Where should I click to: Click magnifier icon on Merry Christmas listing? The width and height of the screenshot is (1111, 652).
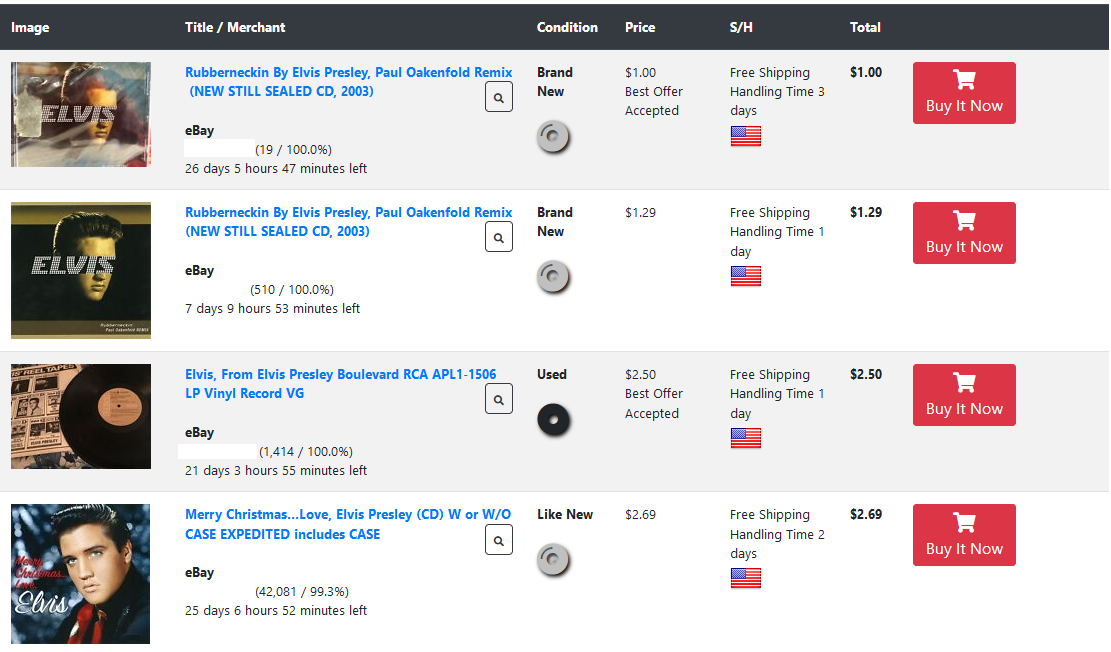tap(498, 540)
